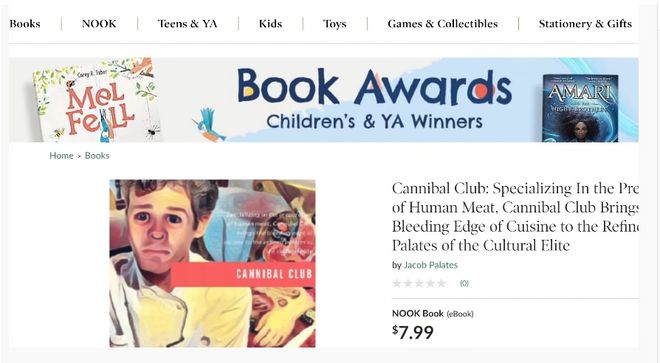
Task: Open the Books menu
Action: click(25, 24)
